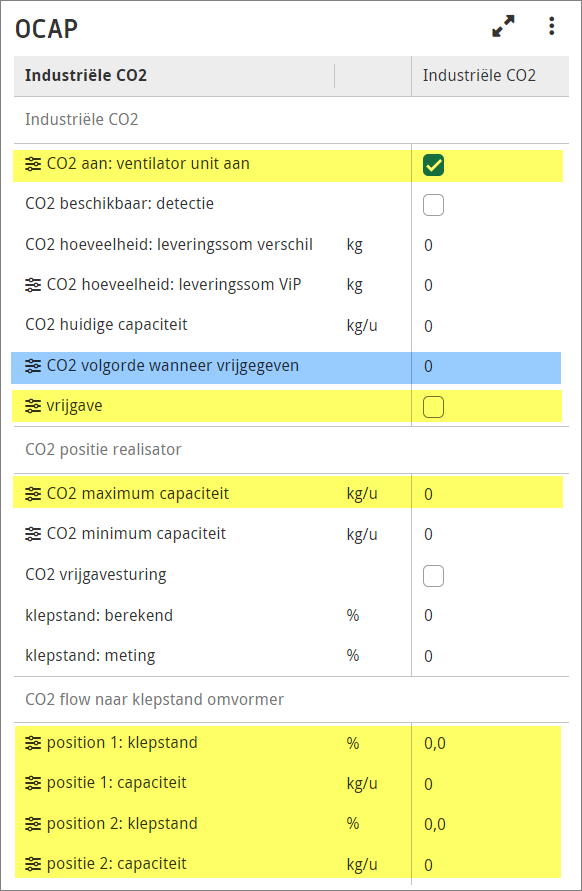The width and height of the screenshot is (582, 891).
Task: Click settings icon beside position 1 klepstand
Action: (33, 743)
